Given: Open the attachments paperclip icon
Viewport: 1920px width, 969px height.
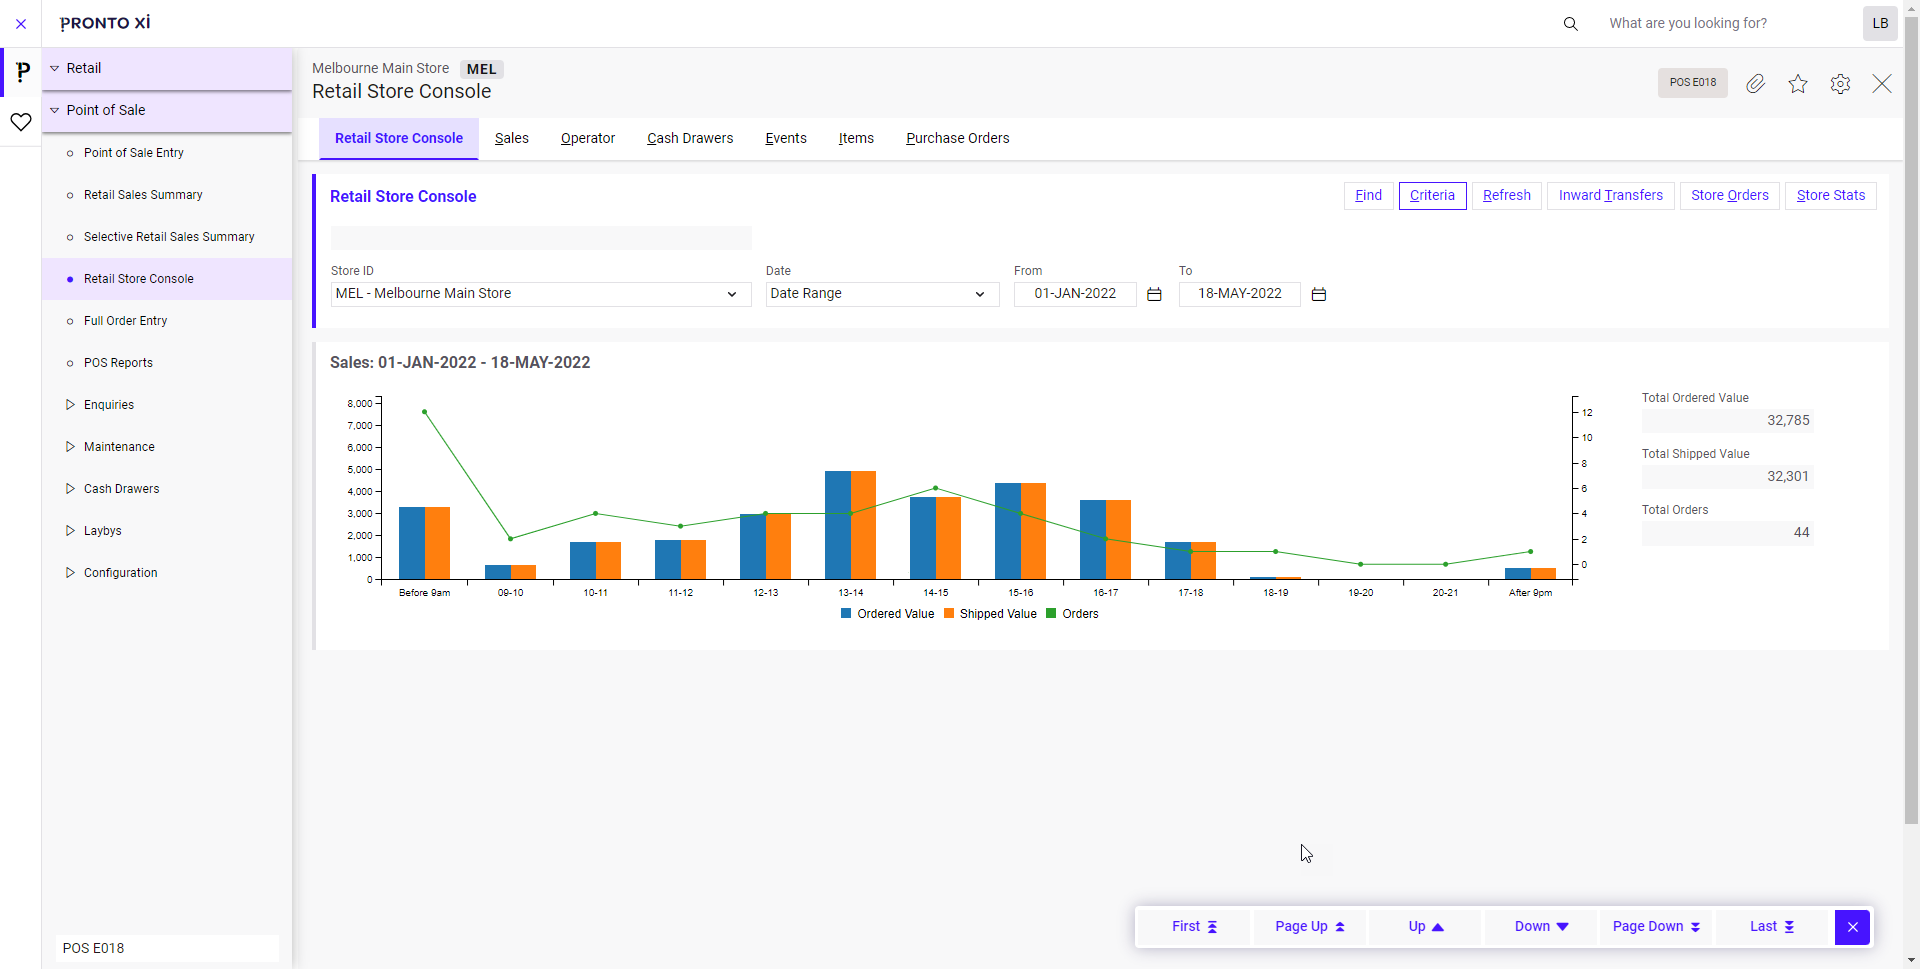Looking at the screenshot, I should coord(1757,84).
